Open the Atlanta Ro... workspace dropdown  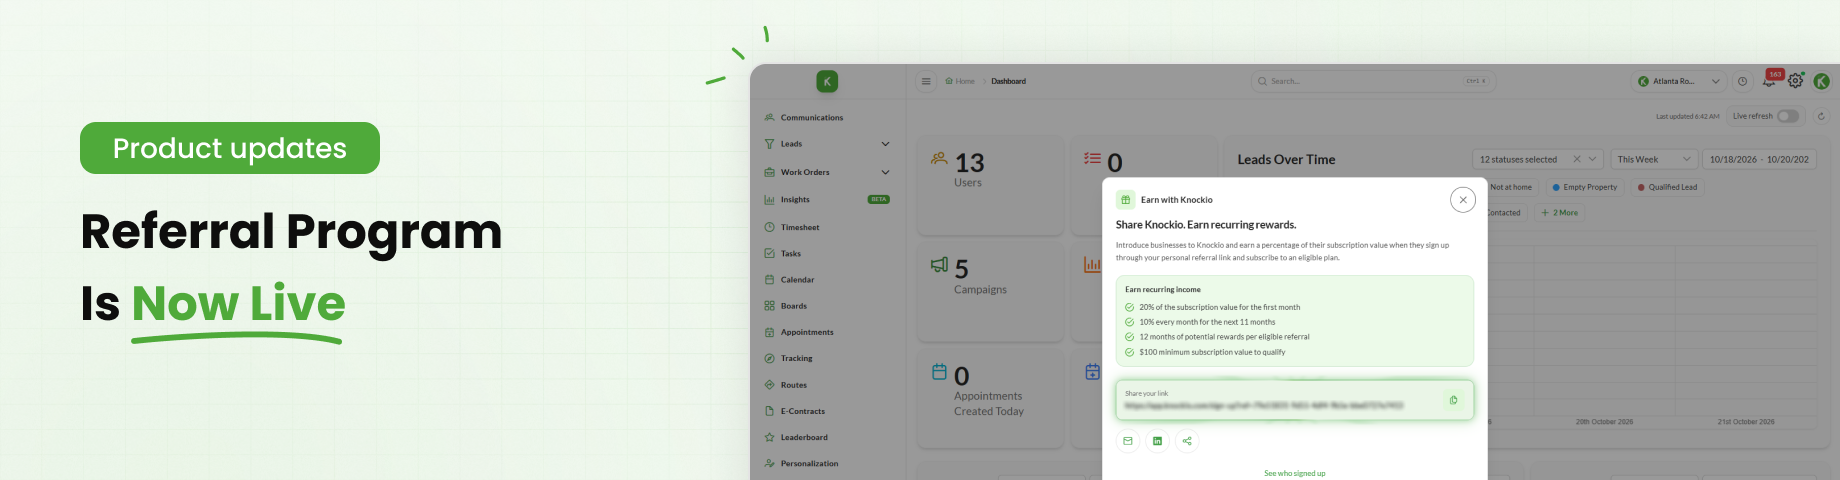click(x=1678, y=81)
